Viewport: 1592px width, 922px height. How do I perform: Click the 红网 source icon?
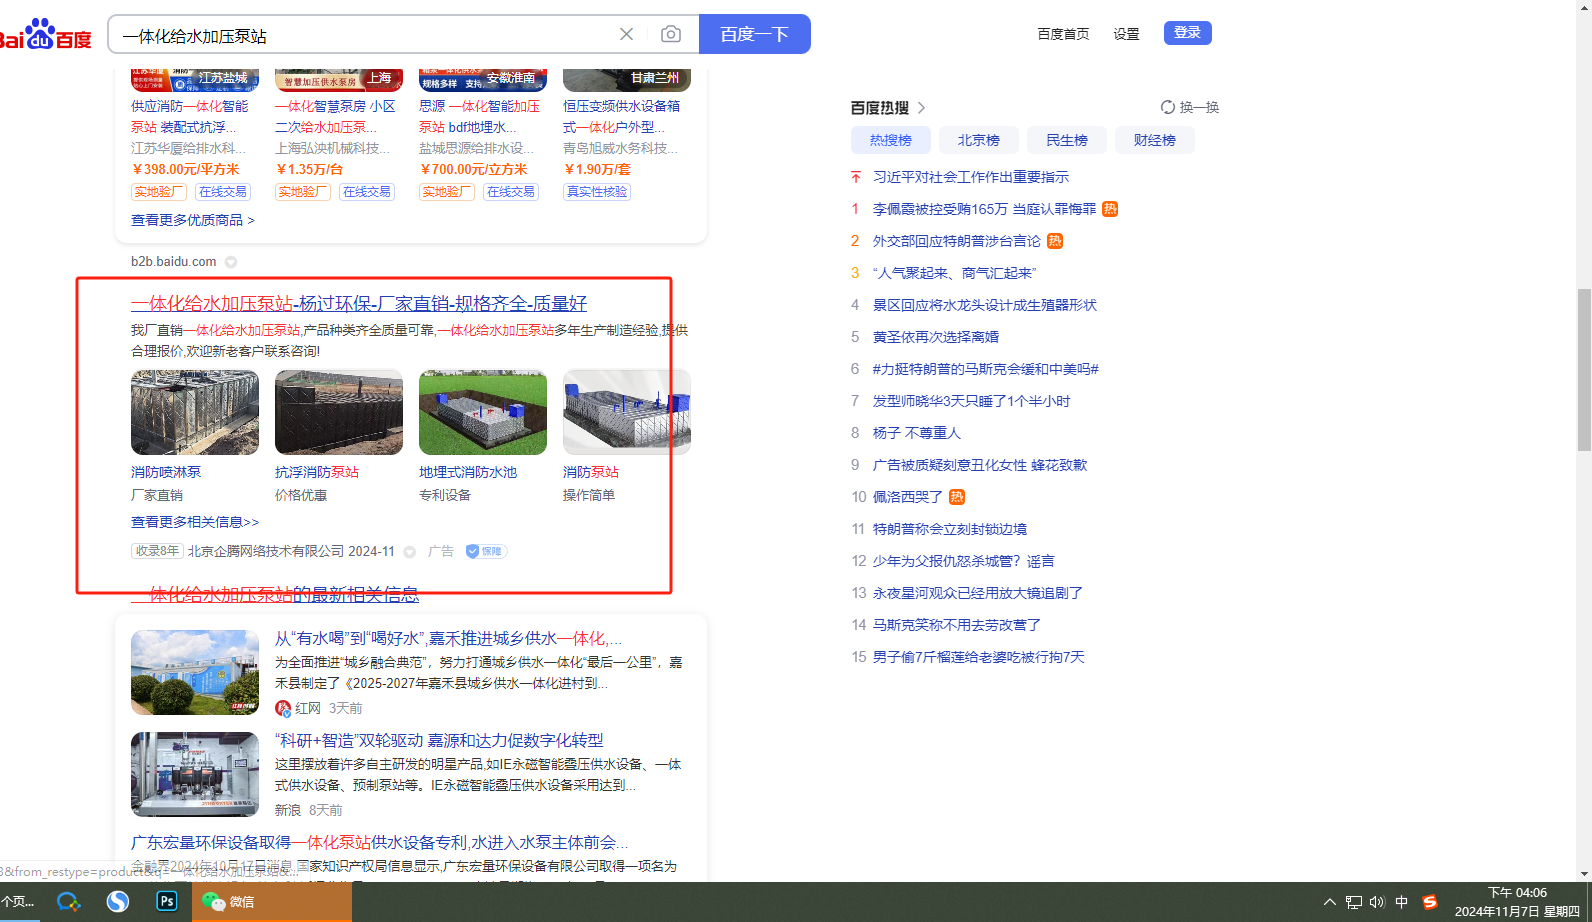tap(283, 708)
